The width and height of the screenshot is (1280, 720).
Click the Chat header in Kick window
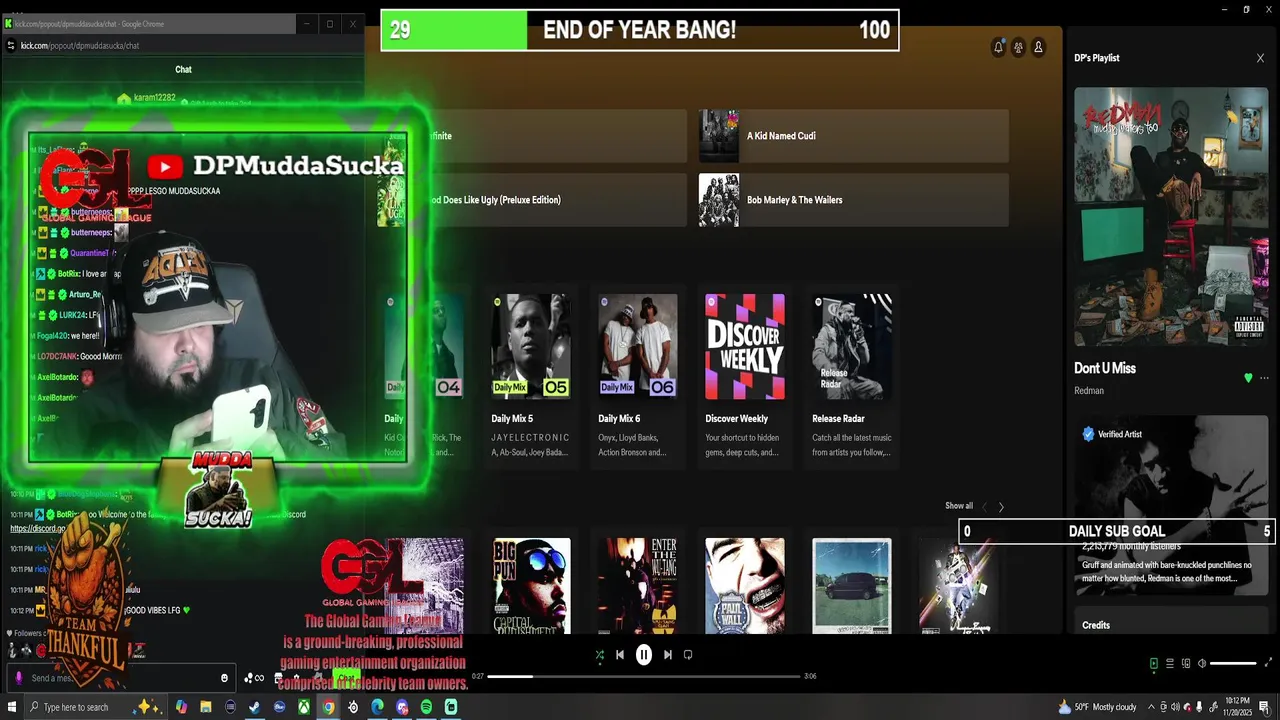pos(183,69)
